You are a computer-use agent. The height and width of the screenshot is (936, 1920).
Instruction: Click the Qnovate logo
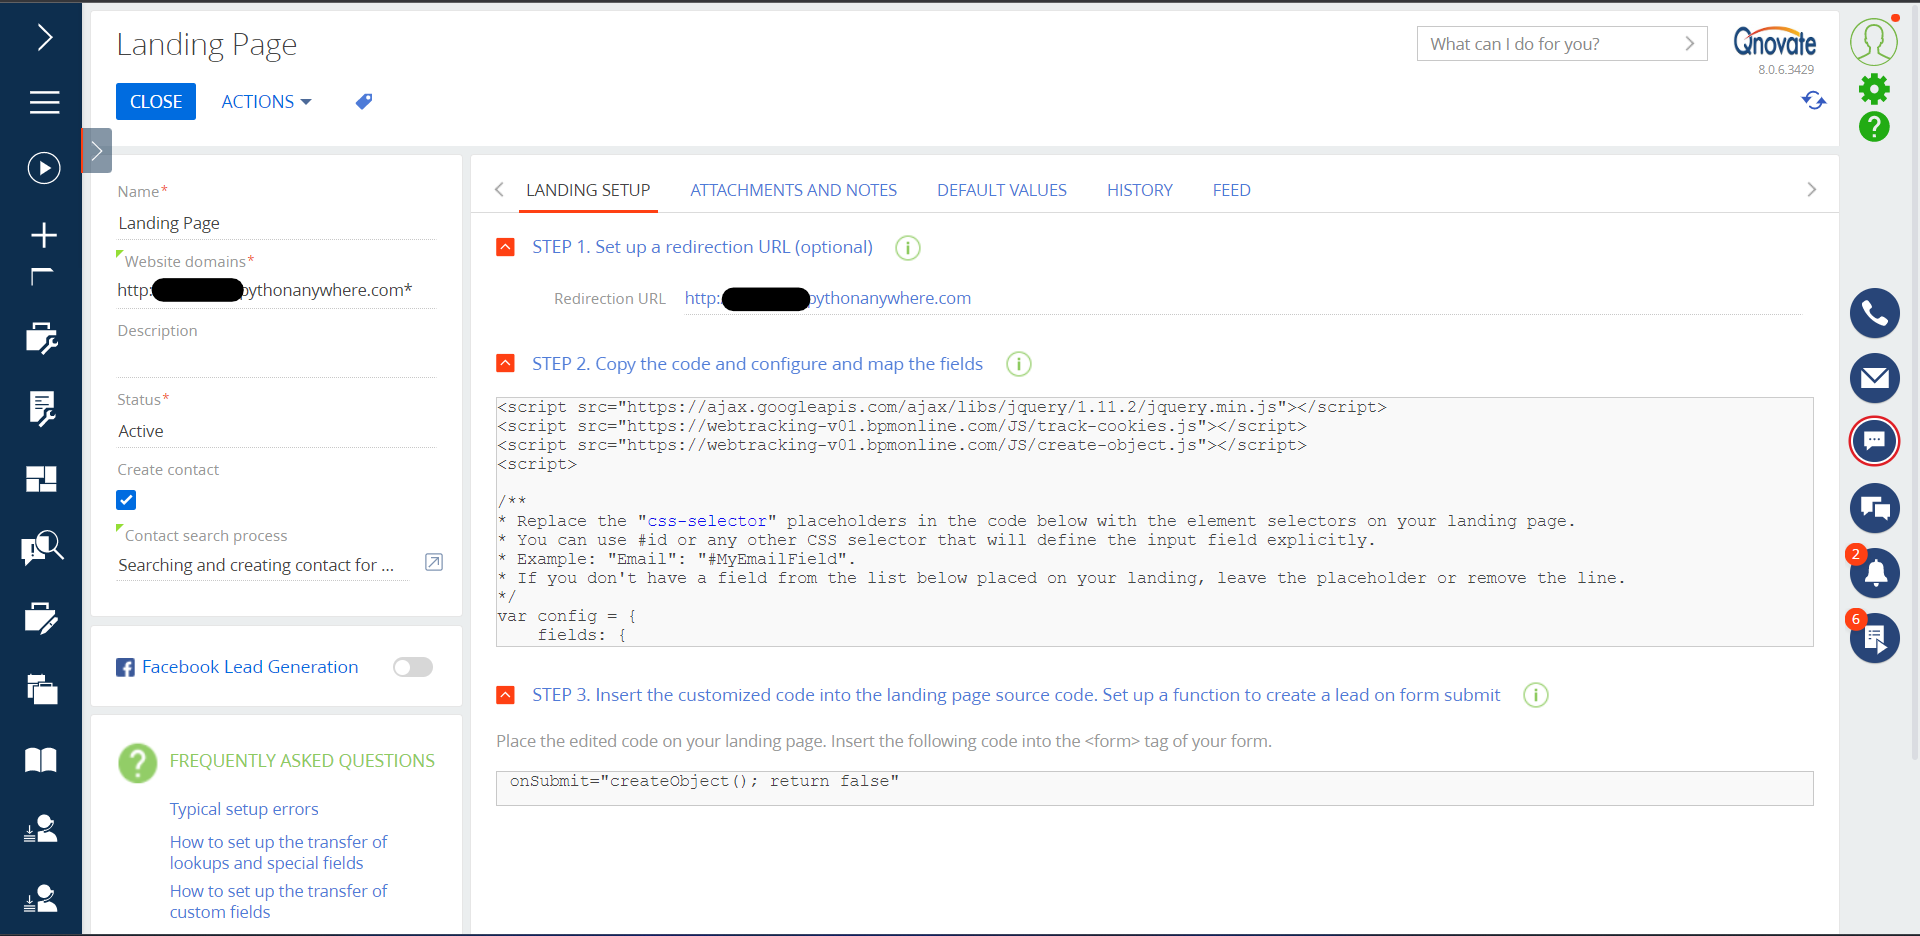coord(1775,42)
